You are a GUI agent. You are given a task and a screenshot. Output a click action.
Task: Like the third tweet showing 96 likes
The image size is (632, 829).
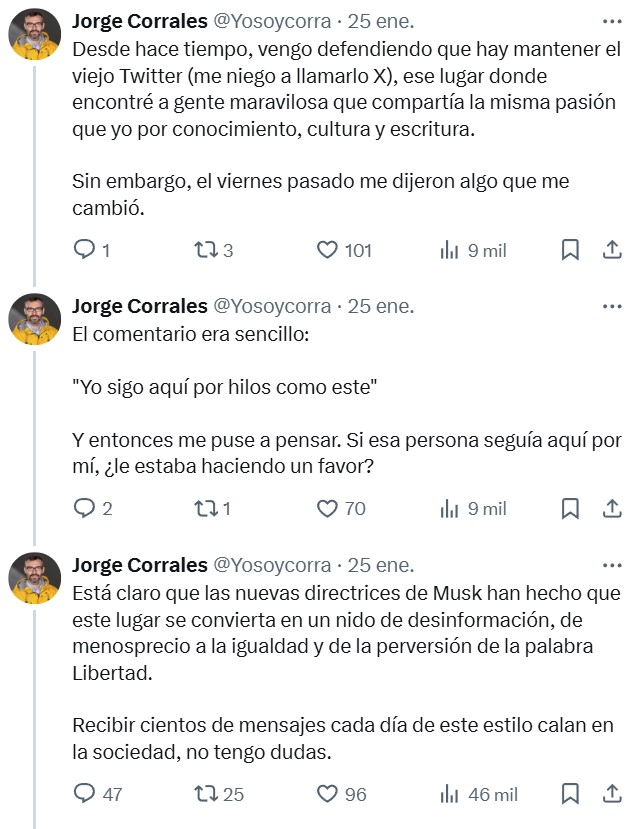pyautogui.click(x=329, y=795)
